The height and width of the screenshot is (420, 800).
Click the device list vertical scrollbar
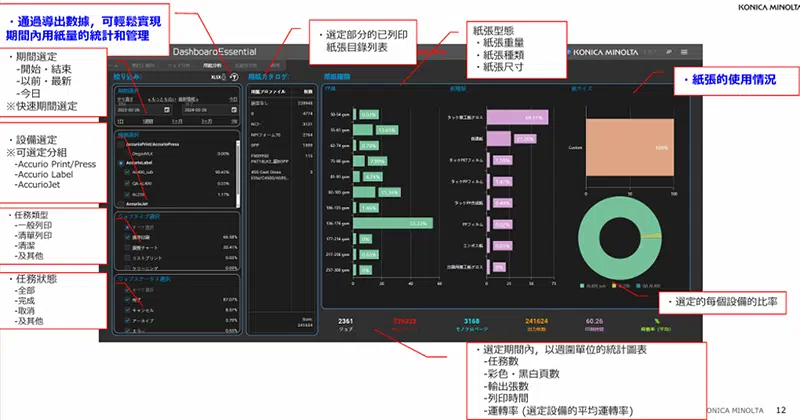[x=238, y=174]
